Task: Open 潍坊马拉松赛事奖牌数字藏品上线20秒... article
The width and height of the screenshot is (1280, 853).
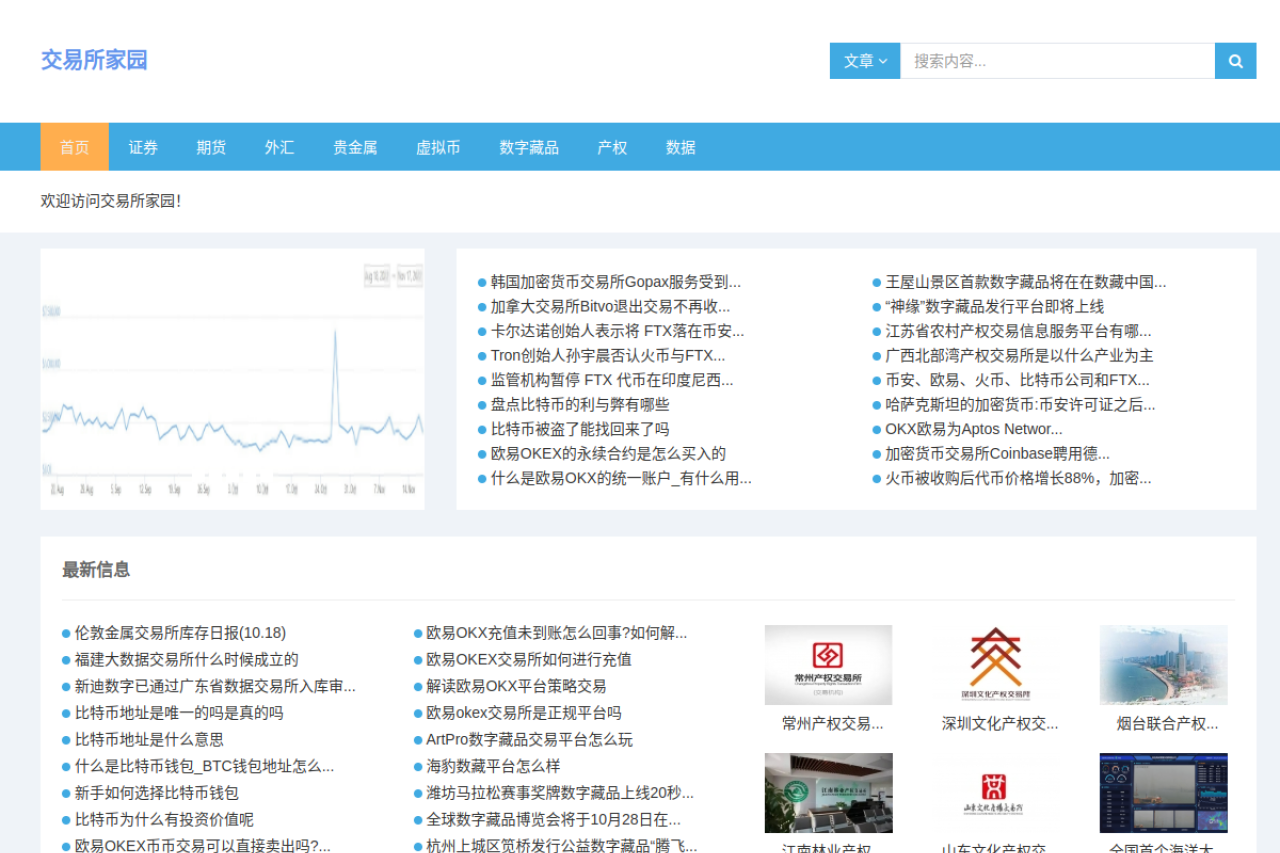Action: (x=560, y=793)
